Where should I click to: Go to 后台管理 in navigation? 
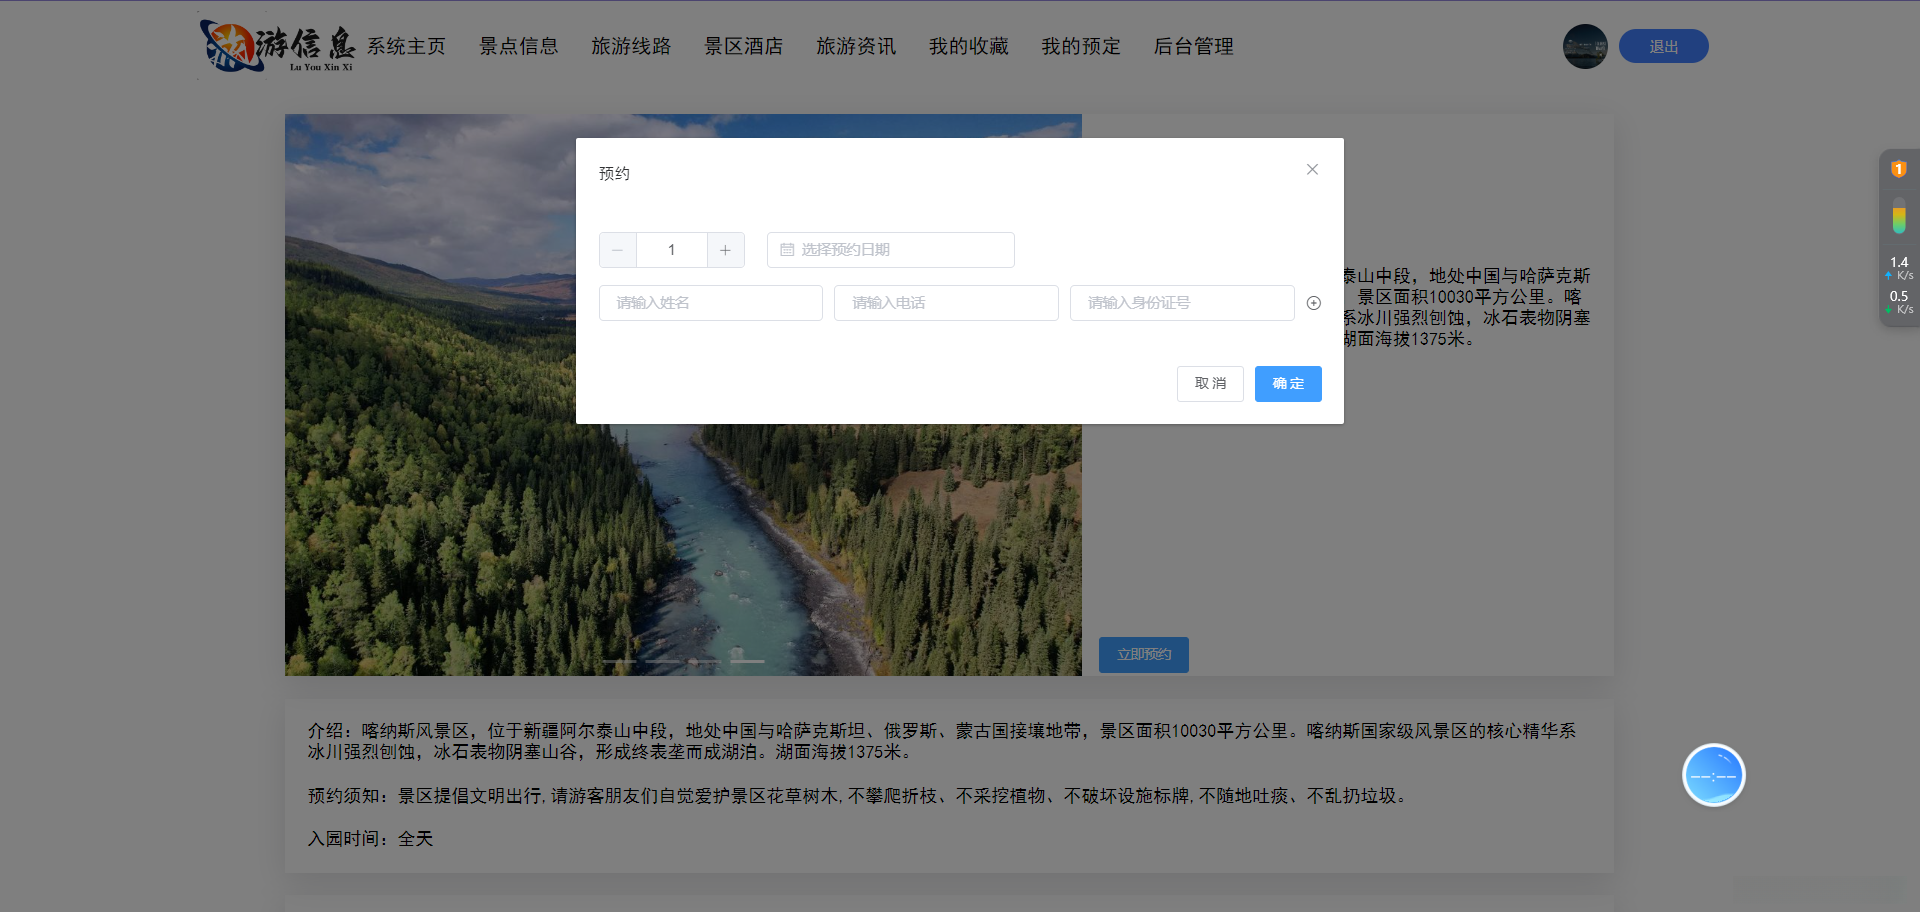(x=1194, y=46)
